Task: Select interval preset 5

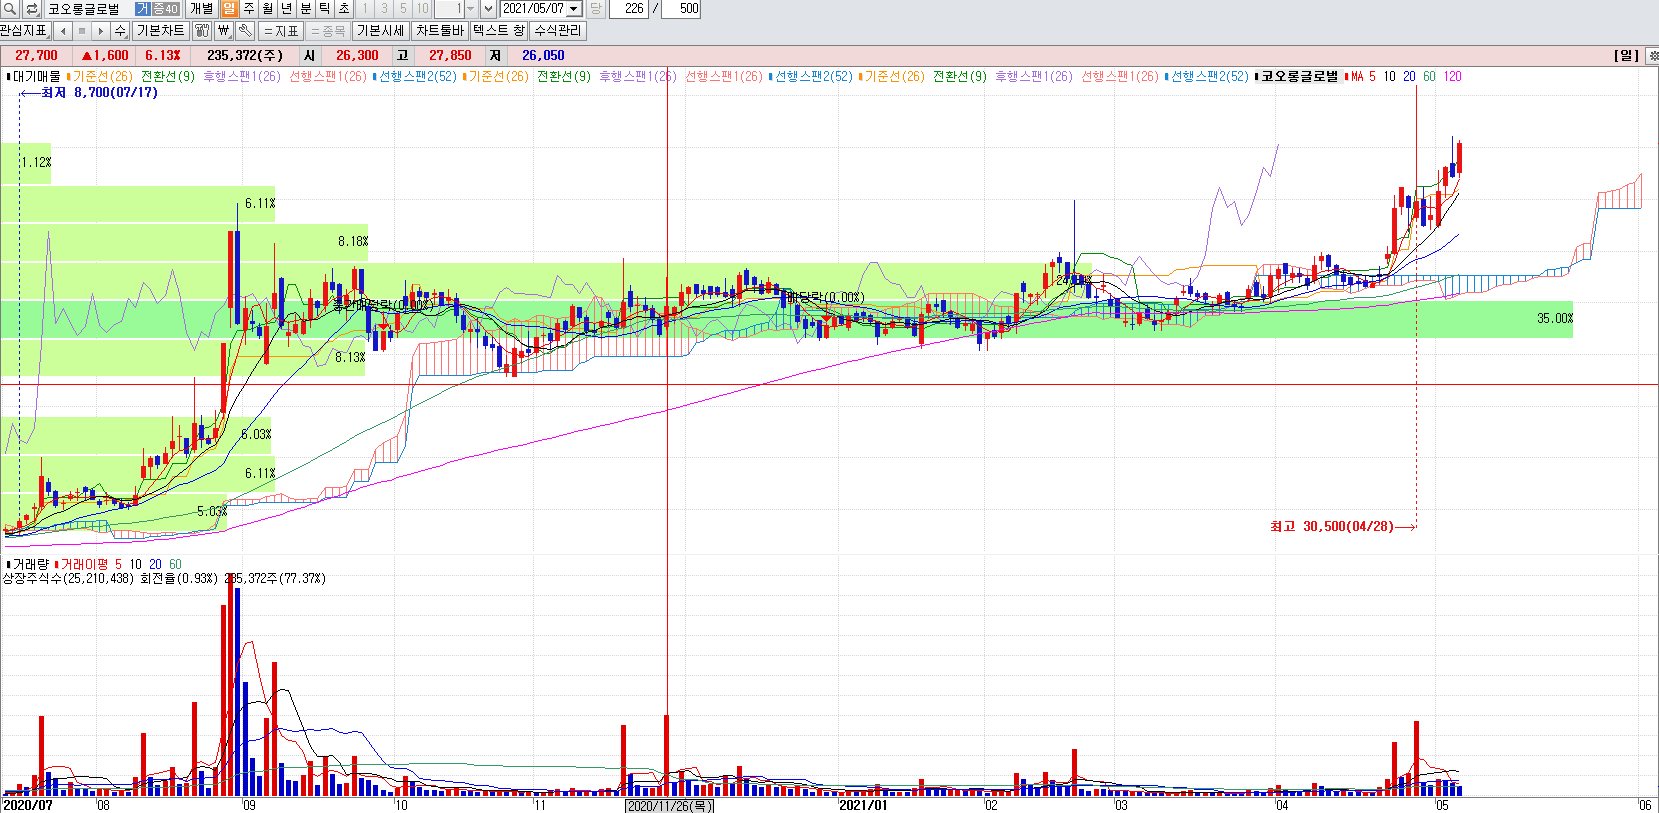Action: (403, 9)
